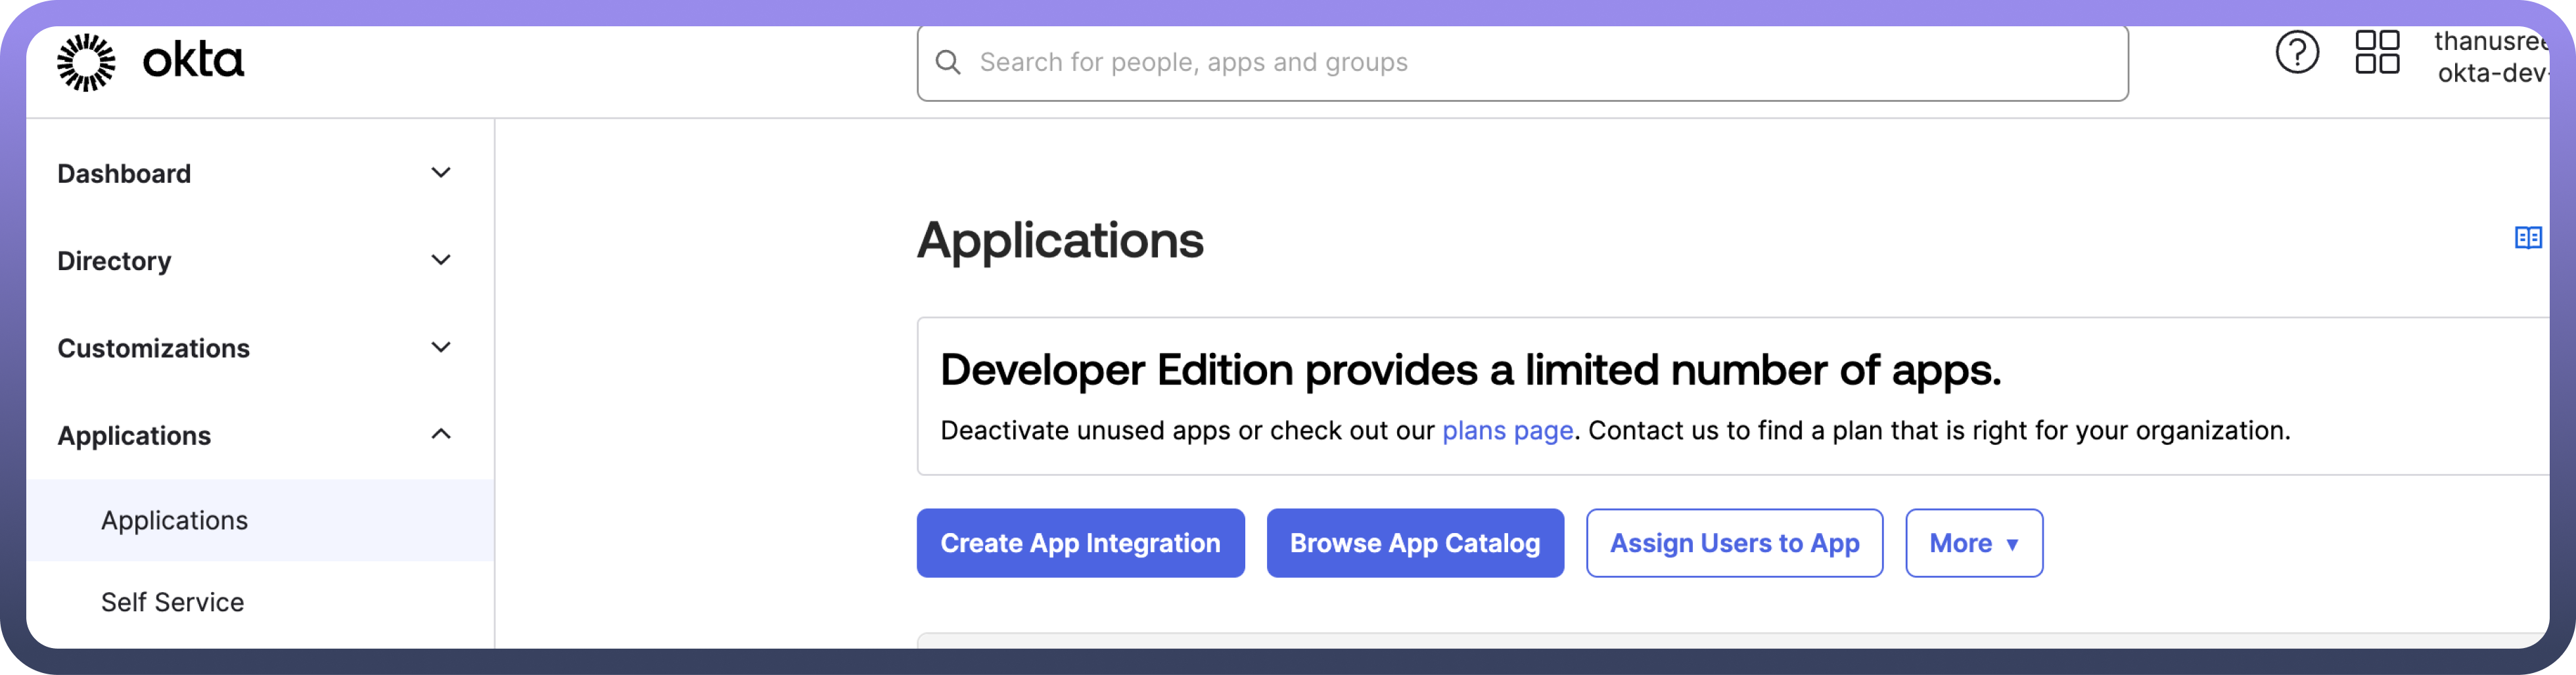Follow the plans page link
The image size is (2576, 675).
1507,431
